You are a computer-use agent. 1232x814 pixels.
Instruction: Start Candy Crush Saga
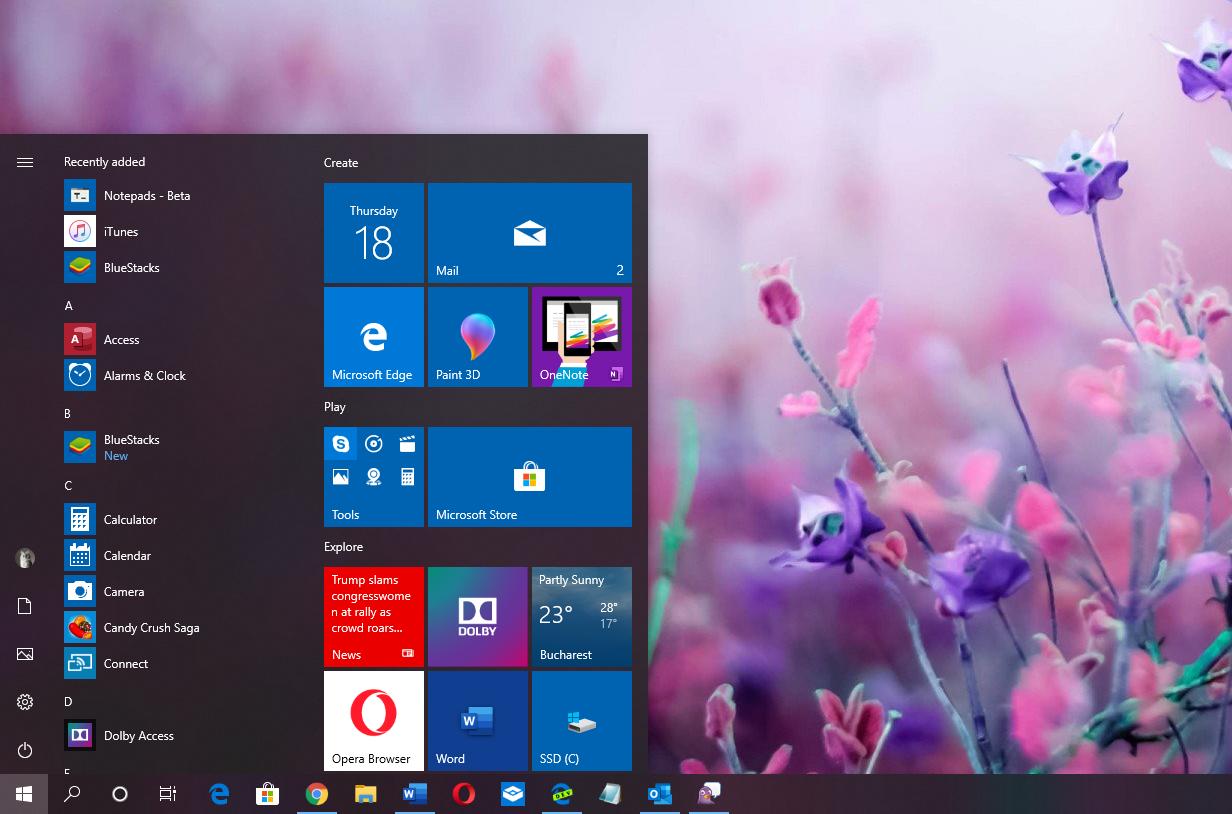(x=180, y=628)
